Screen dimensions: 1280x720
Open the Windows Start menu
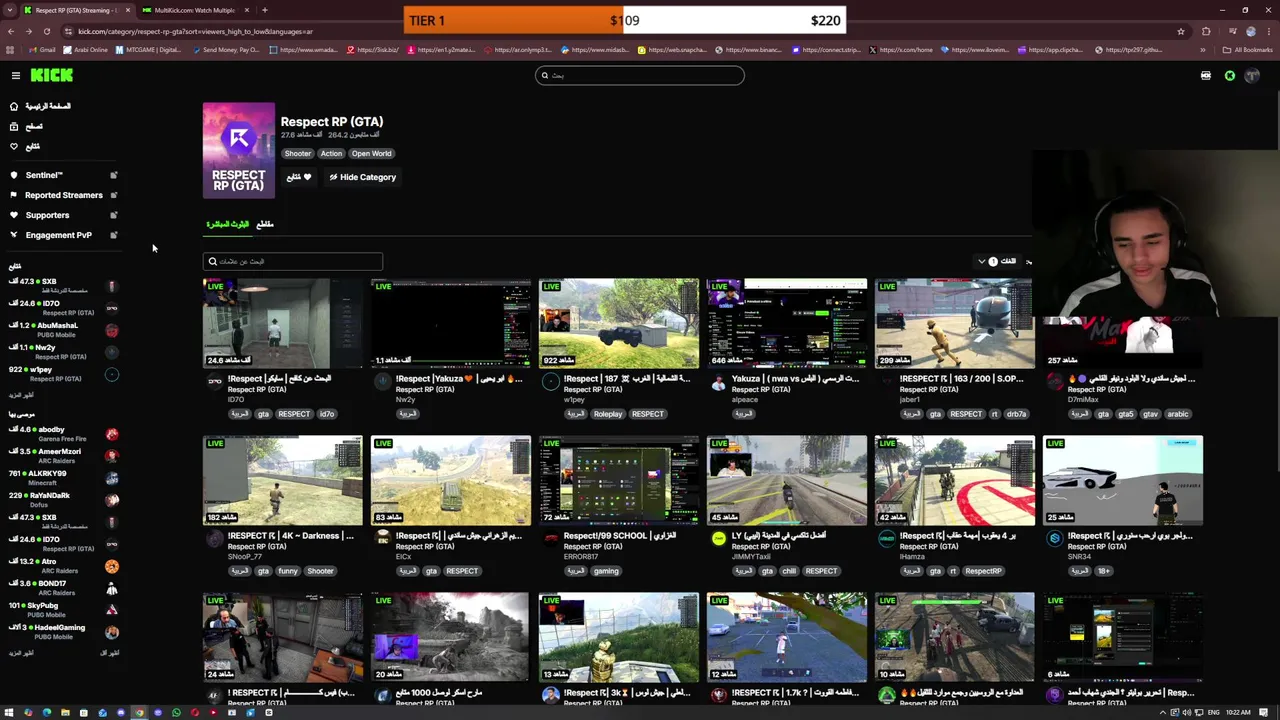(8, 713)
